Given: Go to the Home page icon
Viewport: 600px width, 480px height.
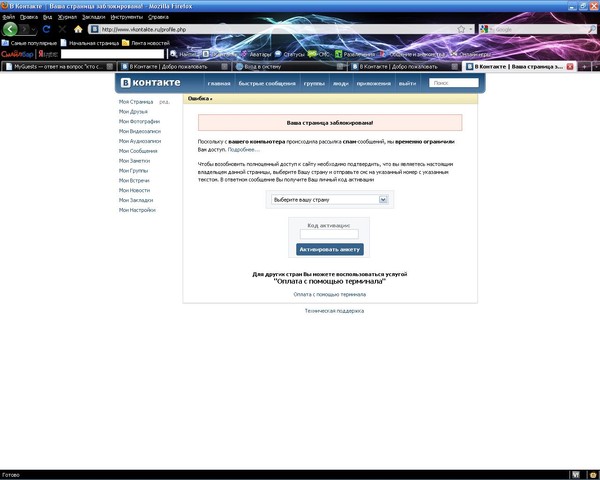Looking at the screenshot, I should click(78, 29).
